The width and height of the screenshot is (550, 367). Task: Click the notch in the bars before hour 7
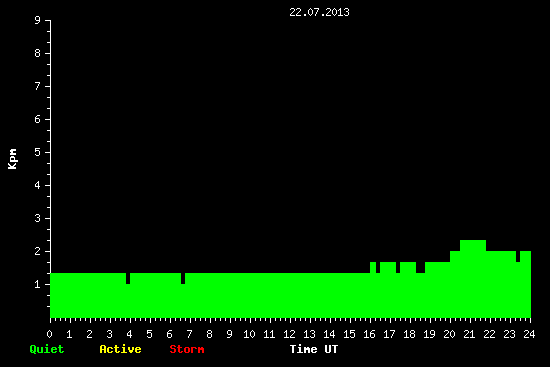[183, 278]
